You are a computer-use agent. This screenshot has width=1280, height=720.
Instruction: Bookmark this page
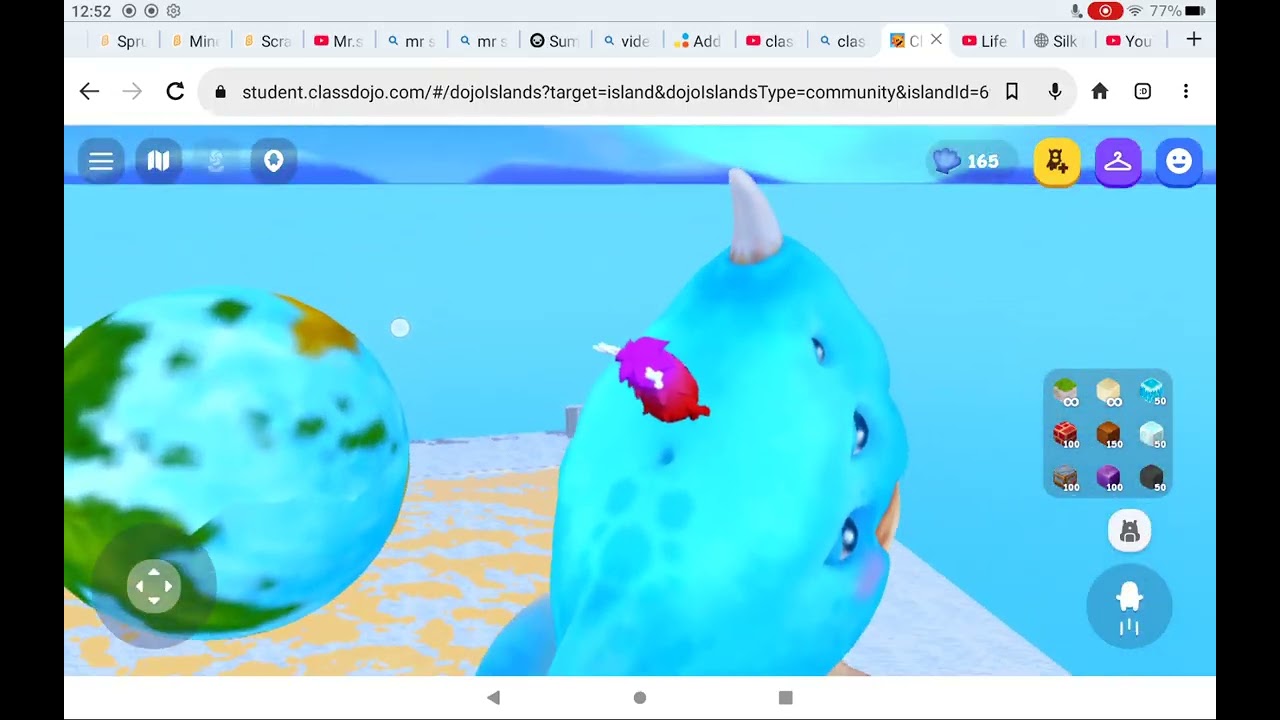pyautogui.click(x=1012, y=92)
